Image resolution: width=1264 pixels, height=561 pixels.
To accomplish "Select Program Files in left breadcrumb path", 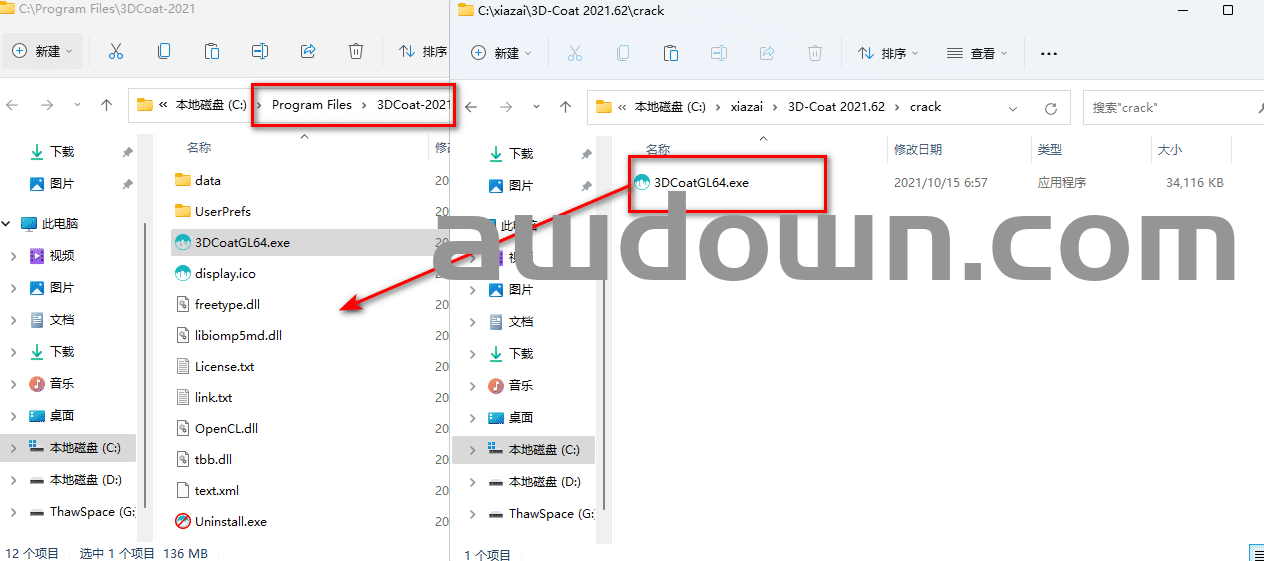I will tap(312, 105).
